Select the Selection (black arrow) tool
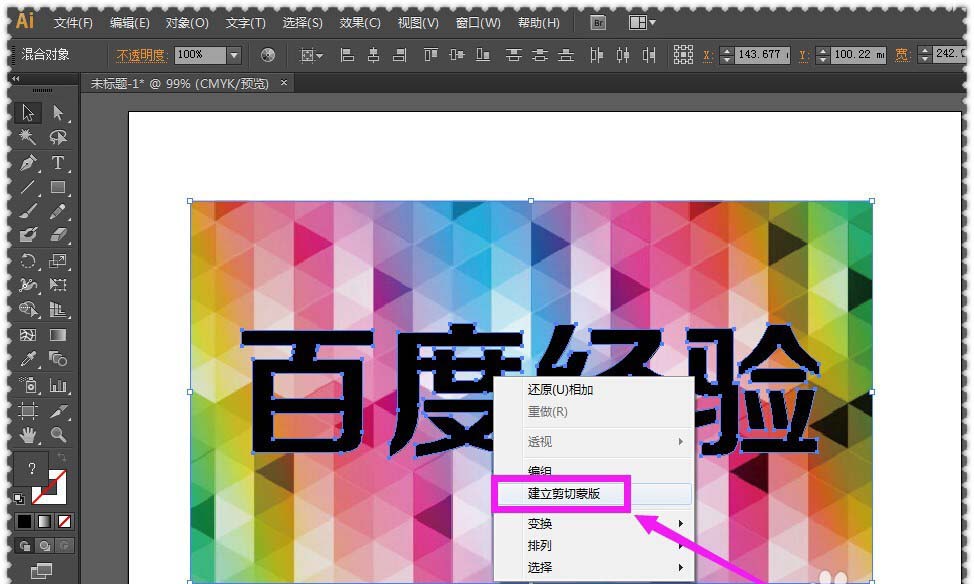The width and height of the screenshot is (974, 584). (27, 112)
